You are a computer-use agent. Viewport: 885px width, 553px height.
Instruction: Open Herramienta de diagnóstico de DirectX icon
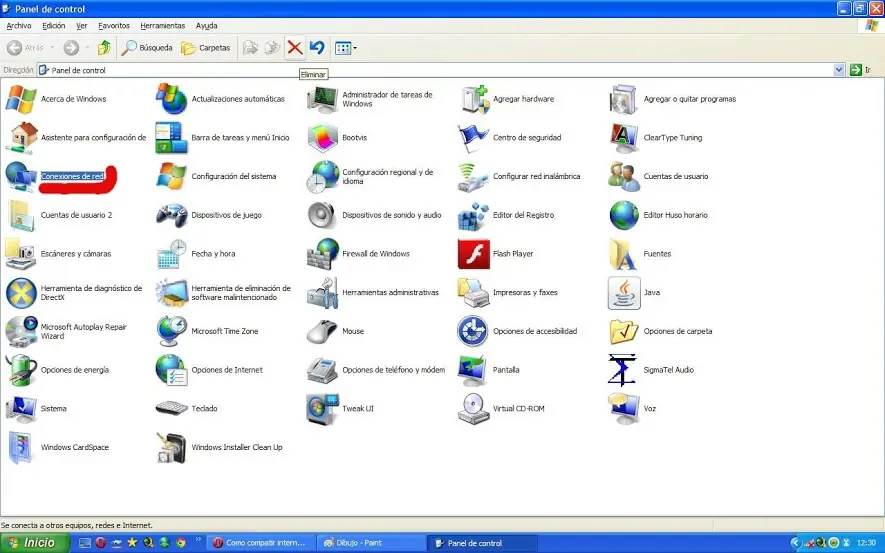coord(21,293)
